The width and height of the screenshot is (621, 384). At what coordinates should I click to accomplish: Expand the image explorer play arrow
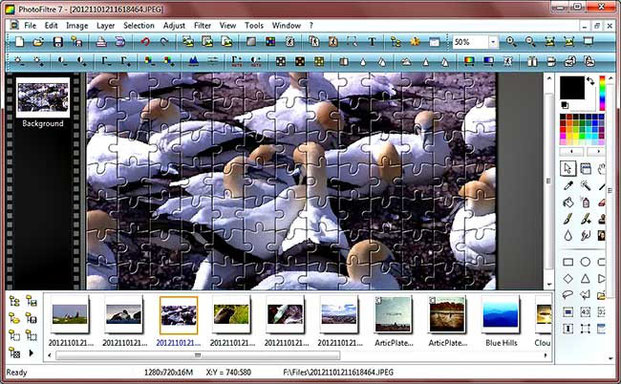click(x=31, y=352)
